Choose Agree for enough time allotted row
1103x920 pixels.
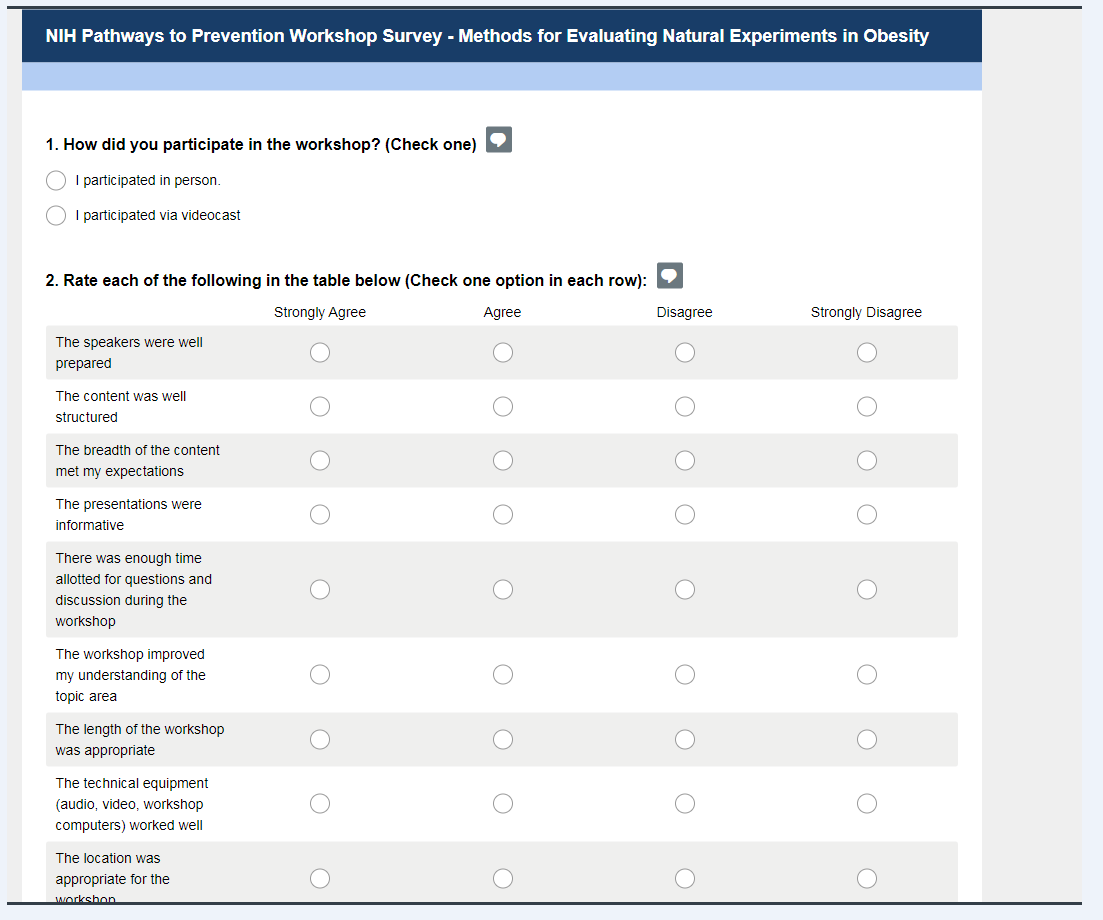point(503,590)
